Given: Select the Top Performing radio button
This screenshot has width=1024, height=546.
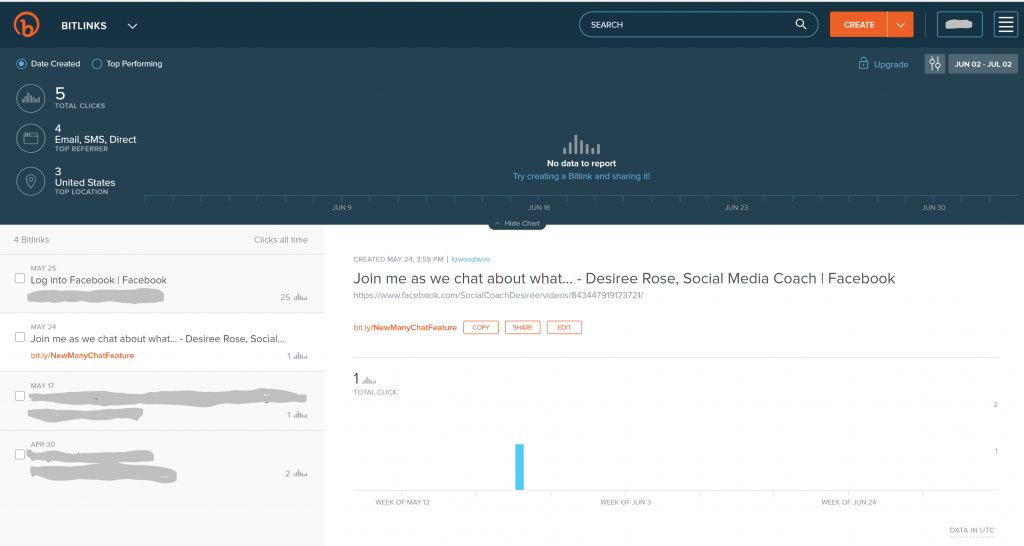Looking at the screenshot, I should point(97,64).
